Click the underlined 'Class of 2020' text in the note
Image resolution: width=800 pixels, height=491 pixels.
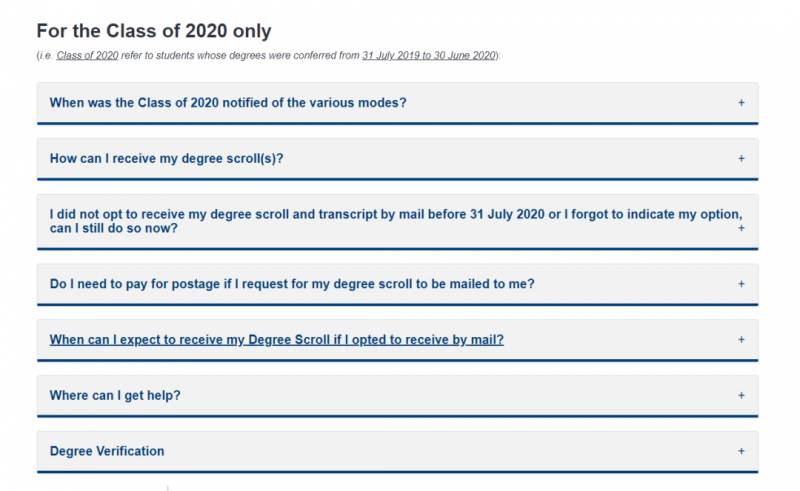86,56
